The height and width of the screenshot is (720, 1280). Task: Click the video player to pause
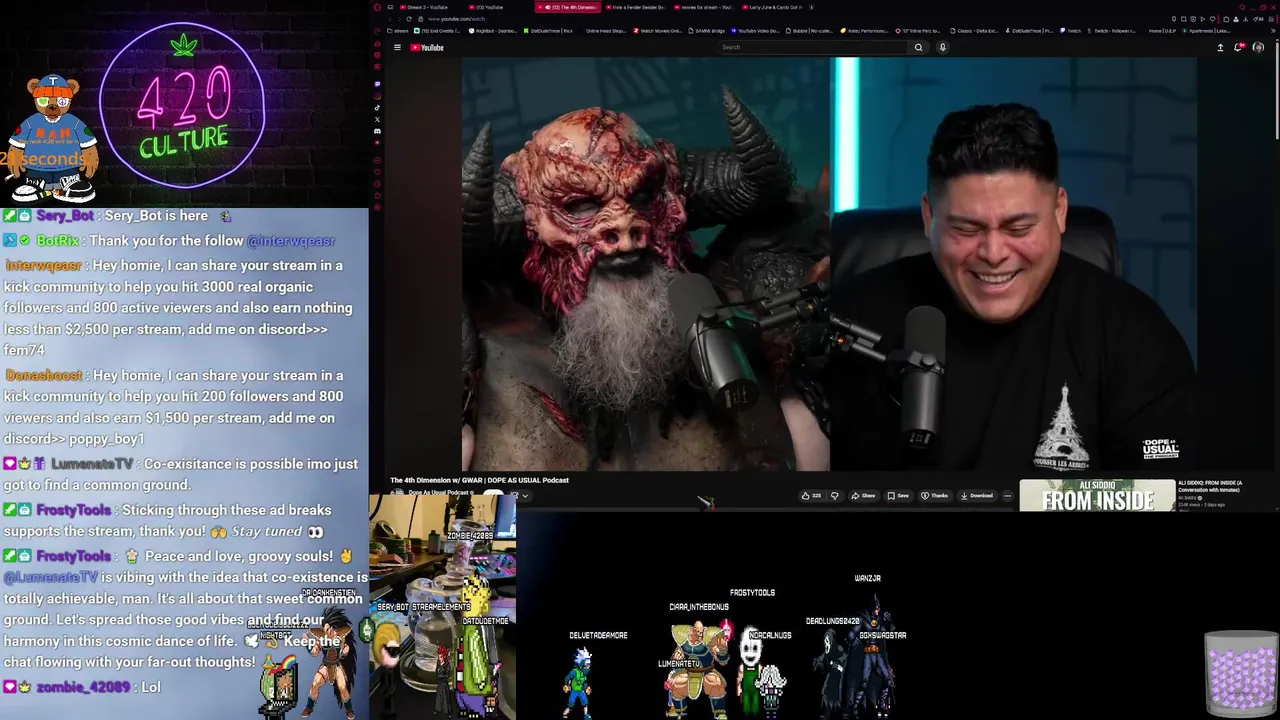(829, 264)
